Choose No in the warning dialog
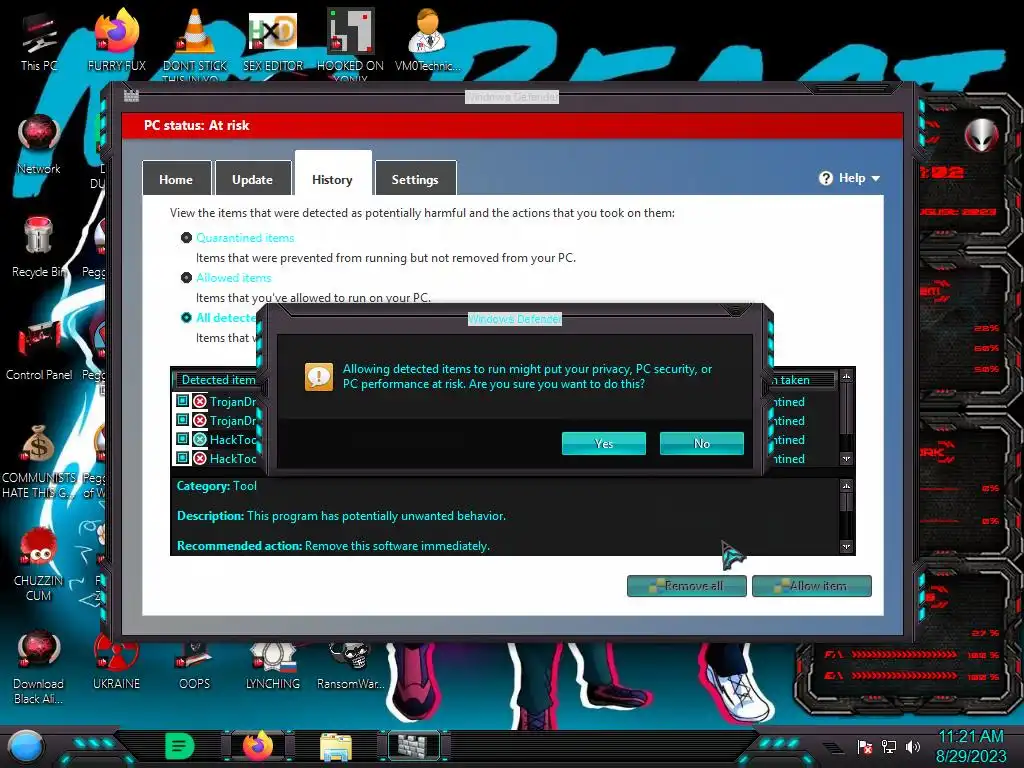This screenshot has width=1024, height=768. (701, 443)
